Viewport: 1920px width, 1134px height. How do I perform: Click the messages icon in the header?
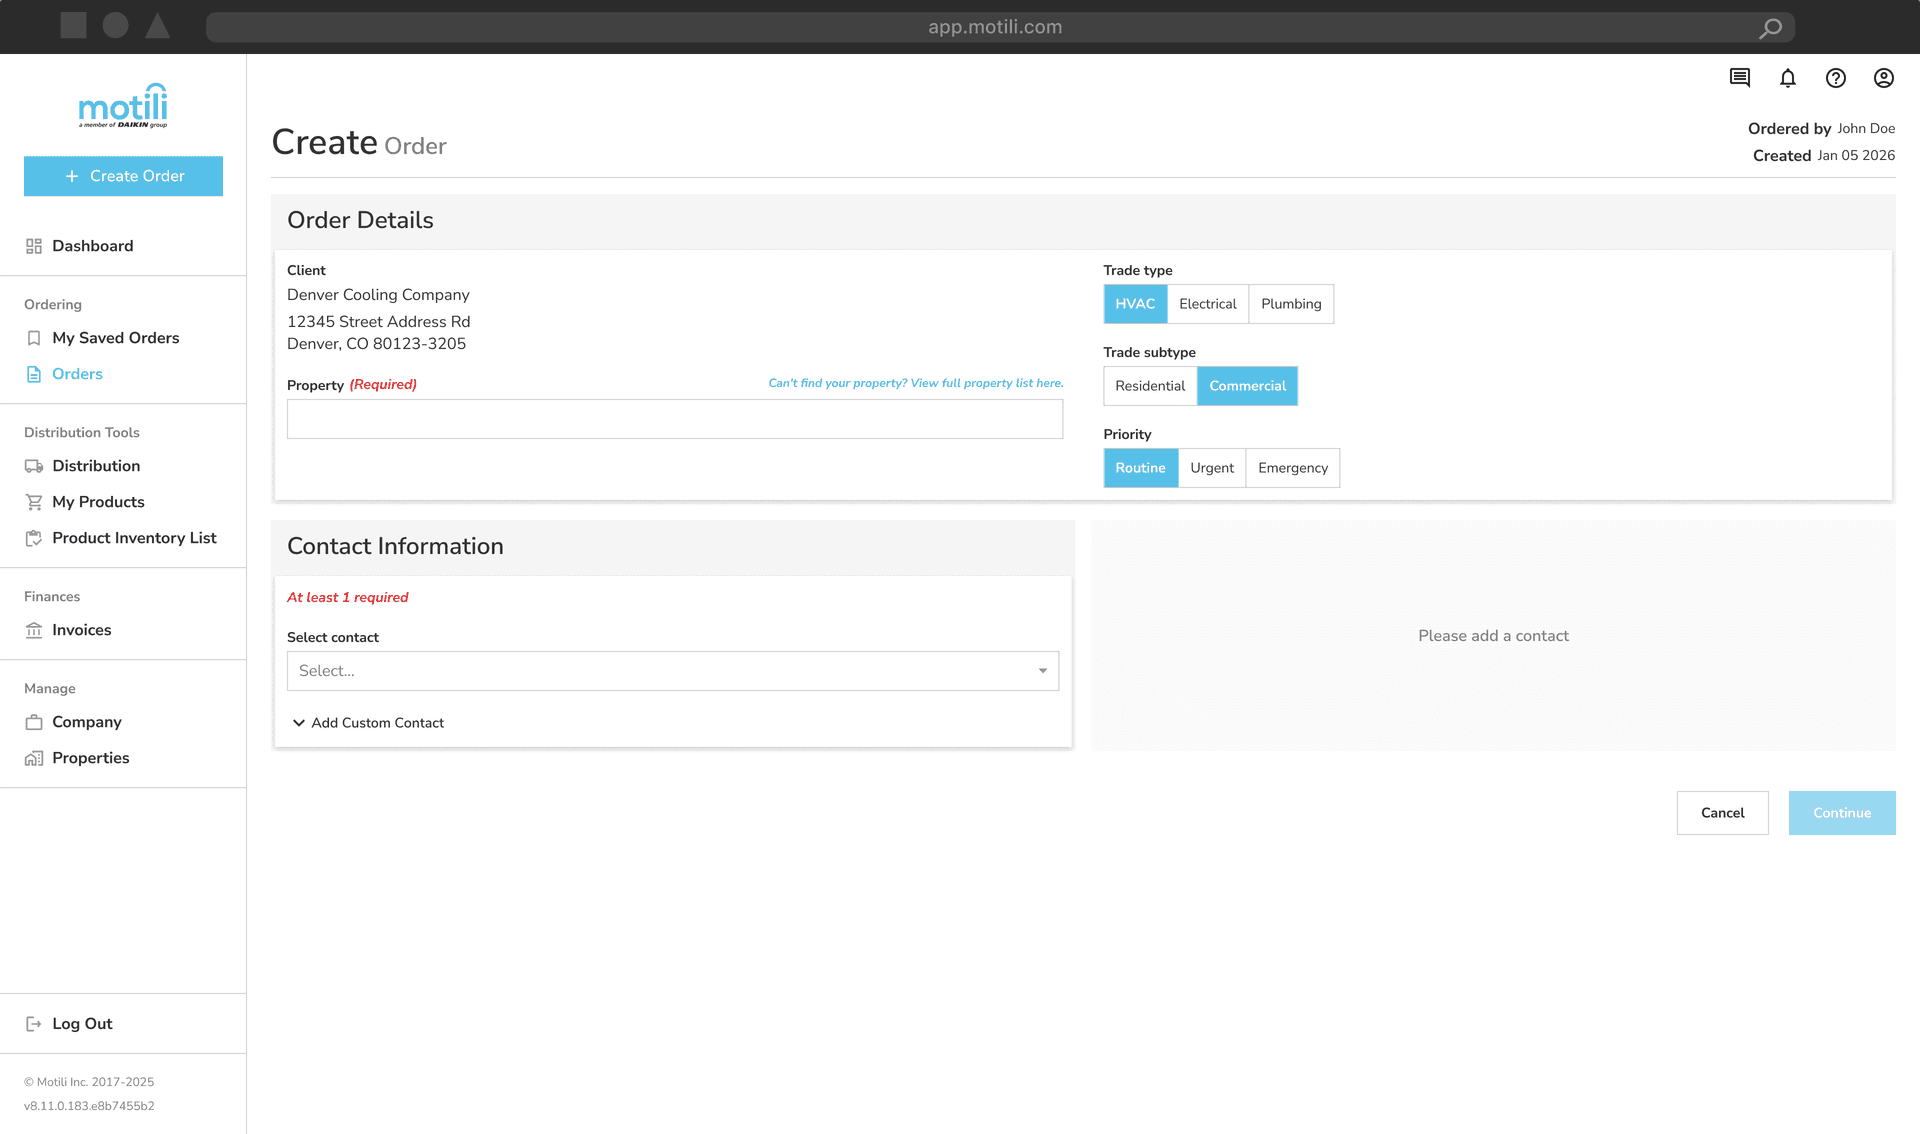1740,78
